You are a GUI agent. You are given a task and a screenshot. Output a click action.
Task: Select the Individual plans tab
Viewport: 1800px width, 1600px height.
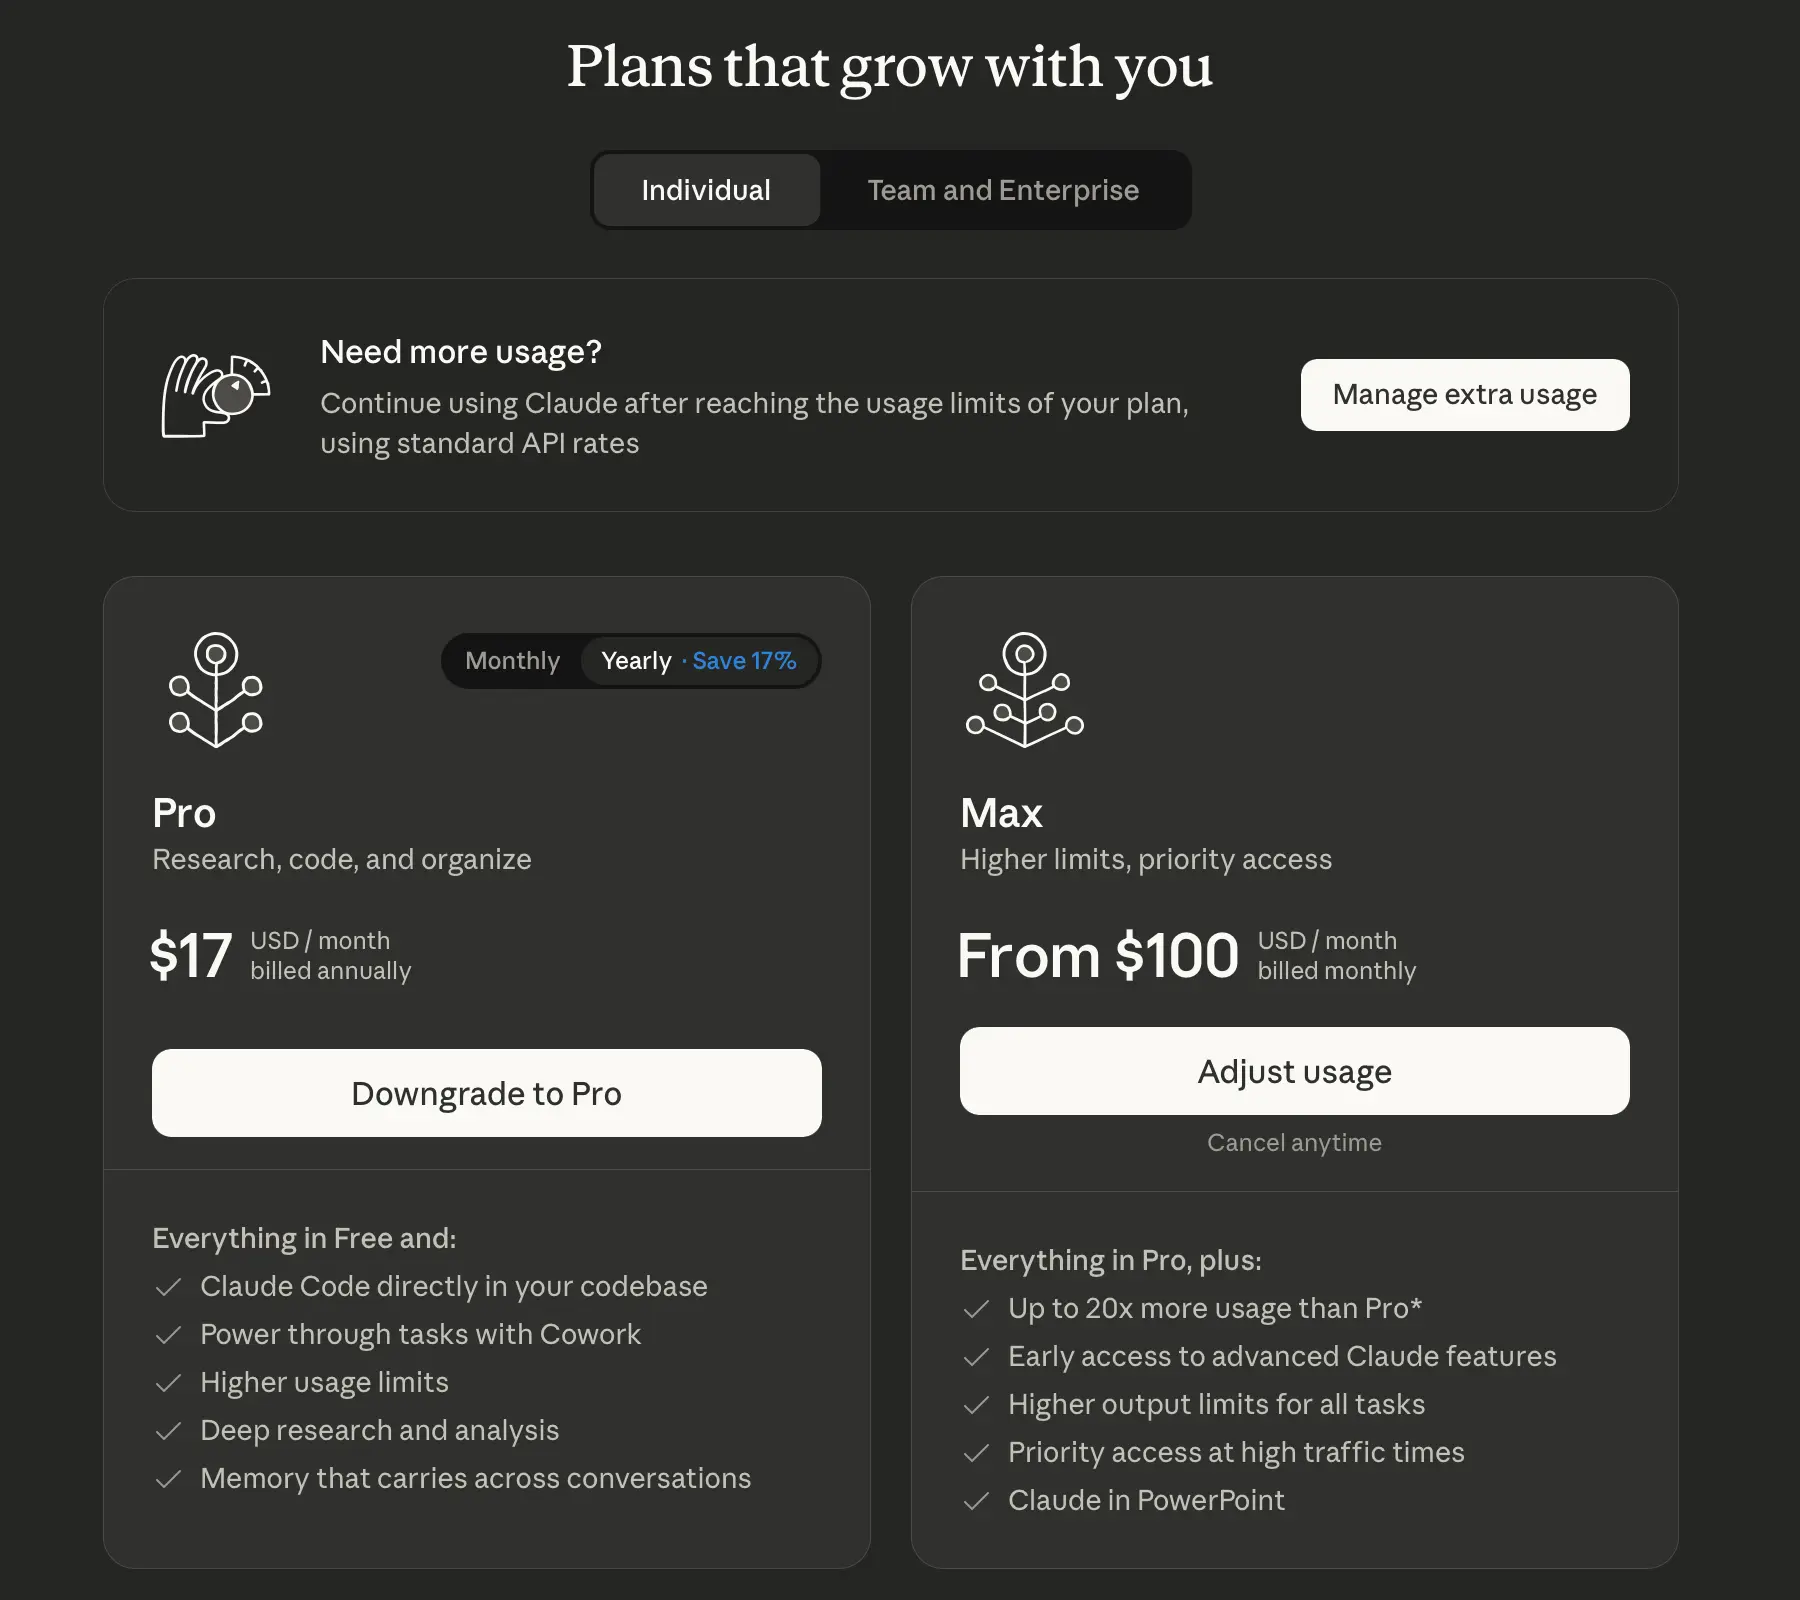point(706,190)
